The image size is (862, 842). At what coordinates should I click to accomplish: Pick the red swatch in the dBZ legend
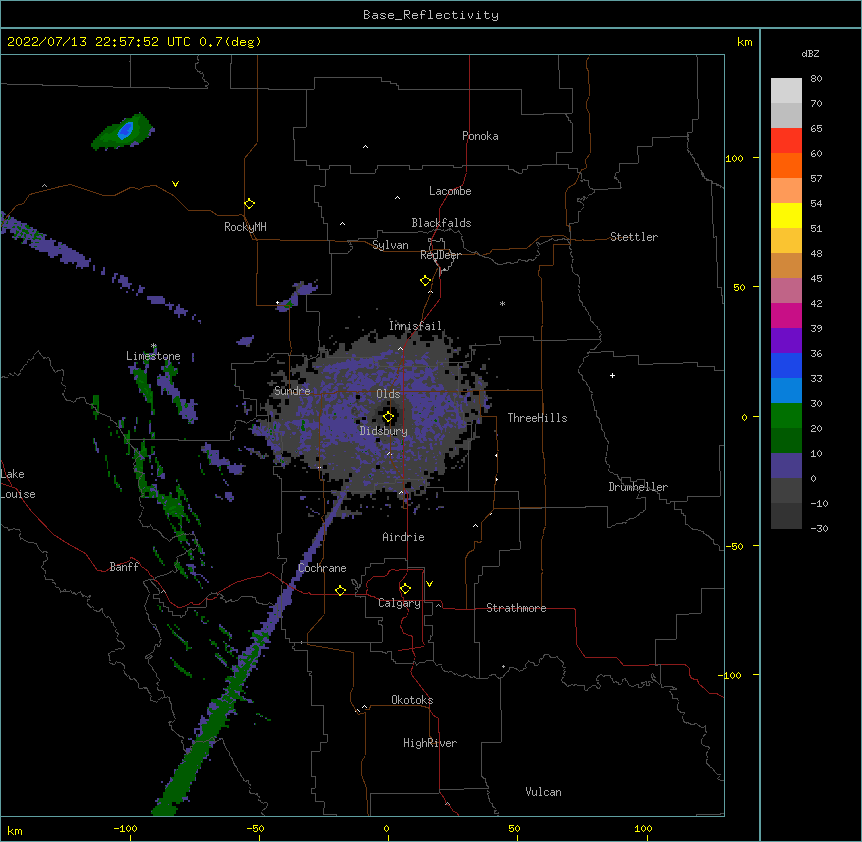[x=786, y=140]
